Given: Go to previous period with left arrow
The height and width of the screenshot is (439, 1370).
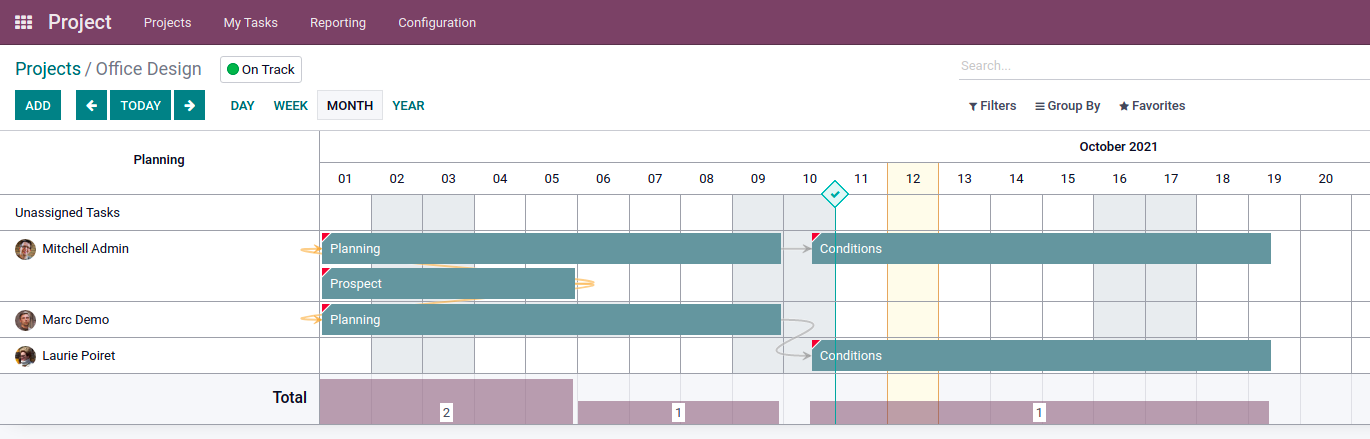Looking at the screenshot, I should (x=91, y=105).
